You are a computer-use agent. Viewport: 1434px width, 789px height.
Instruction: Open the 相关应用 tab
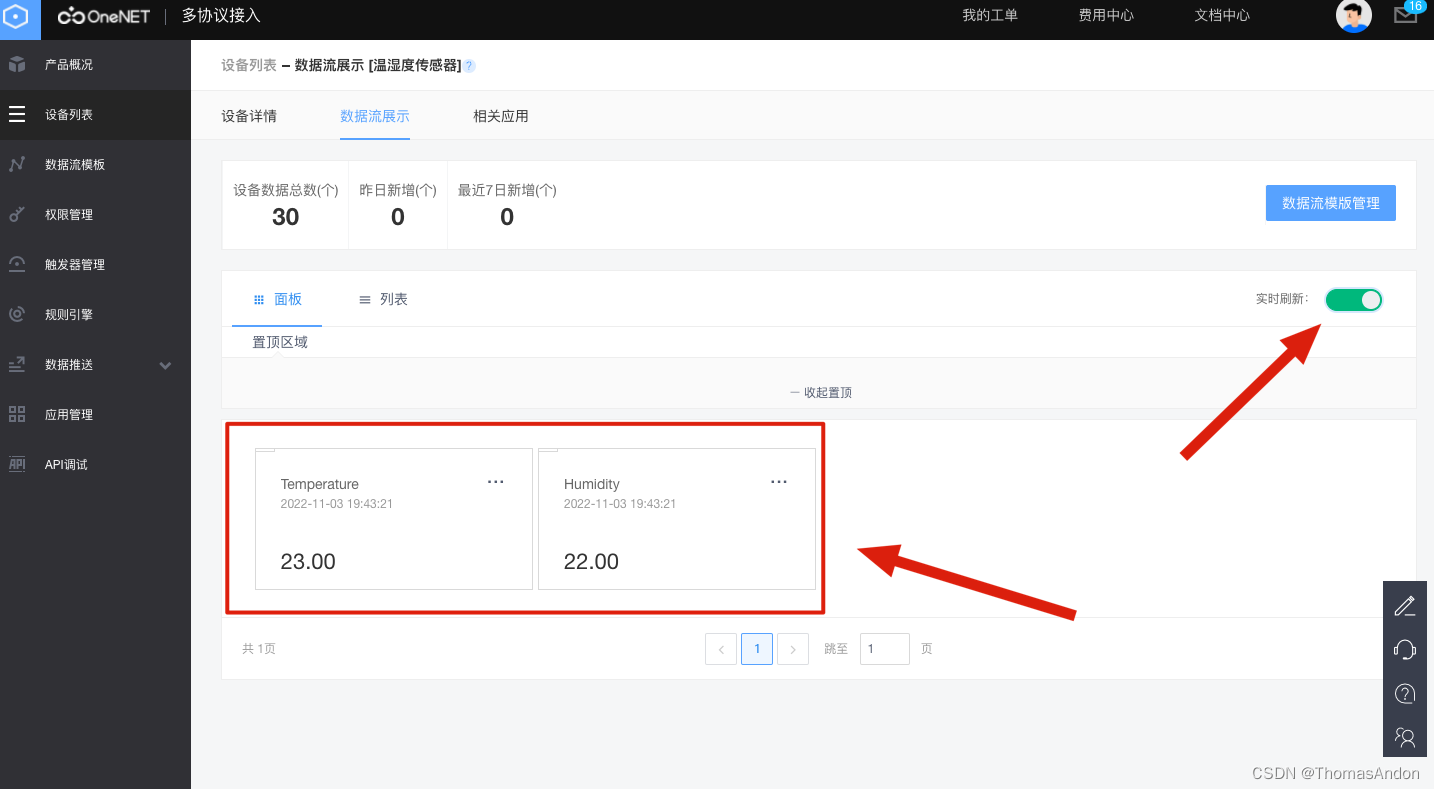click(501, 116)
